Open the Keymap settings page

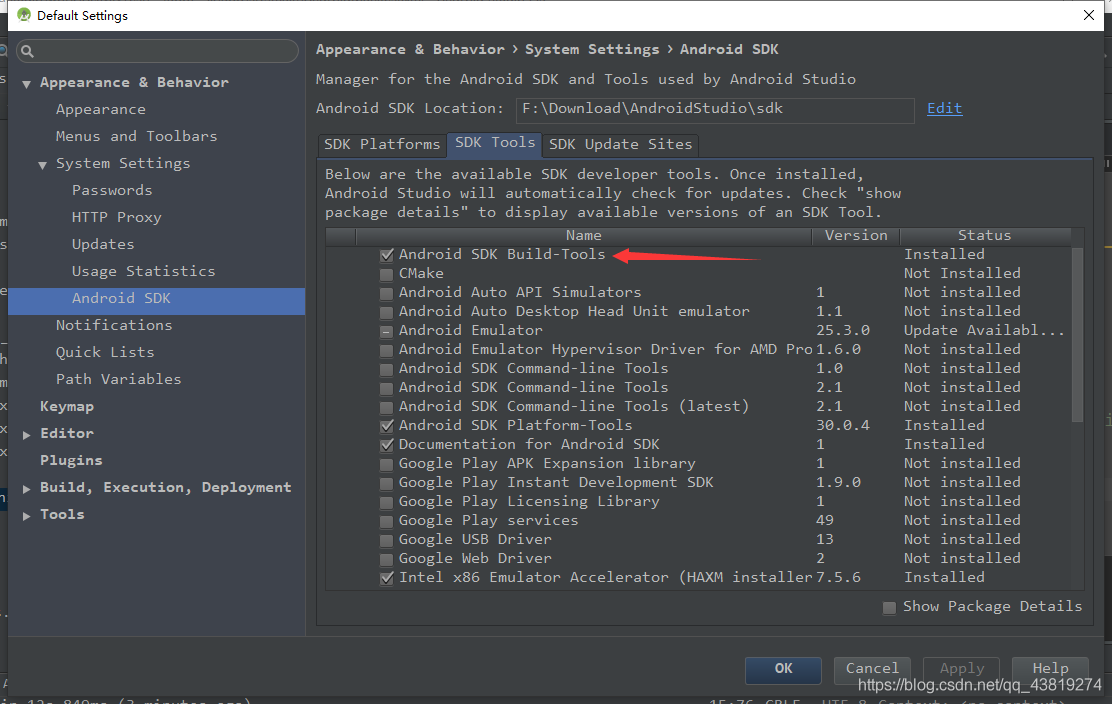click(67, 406)
